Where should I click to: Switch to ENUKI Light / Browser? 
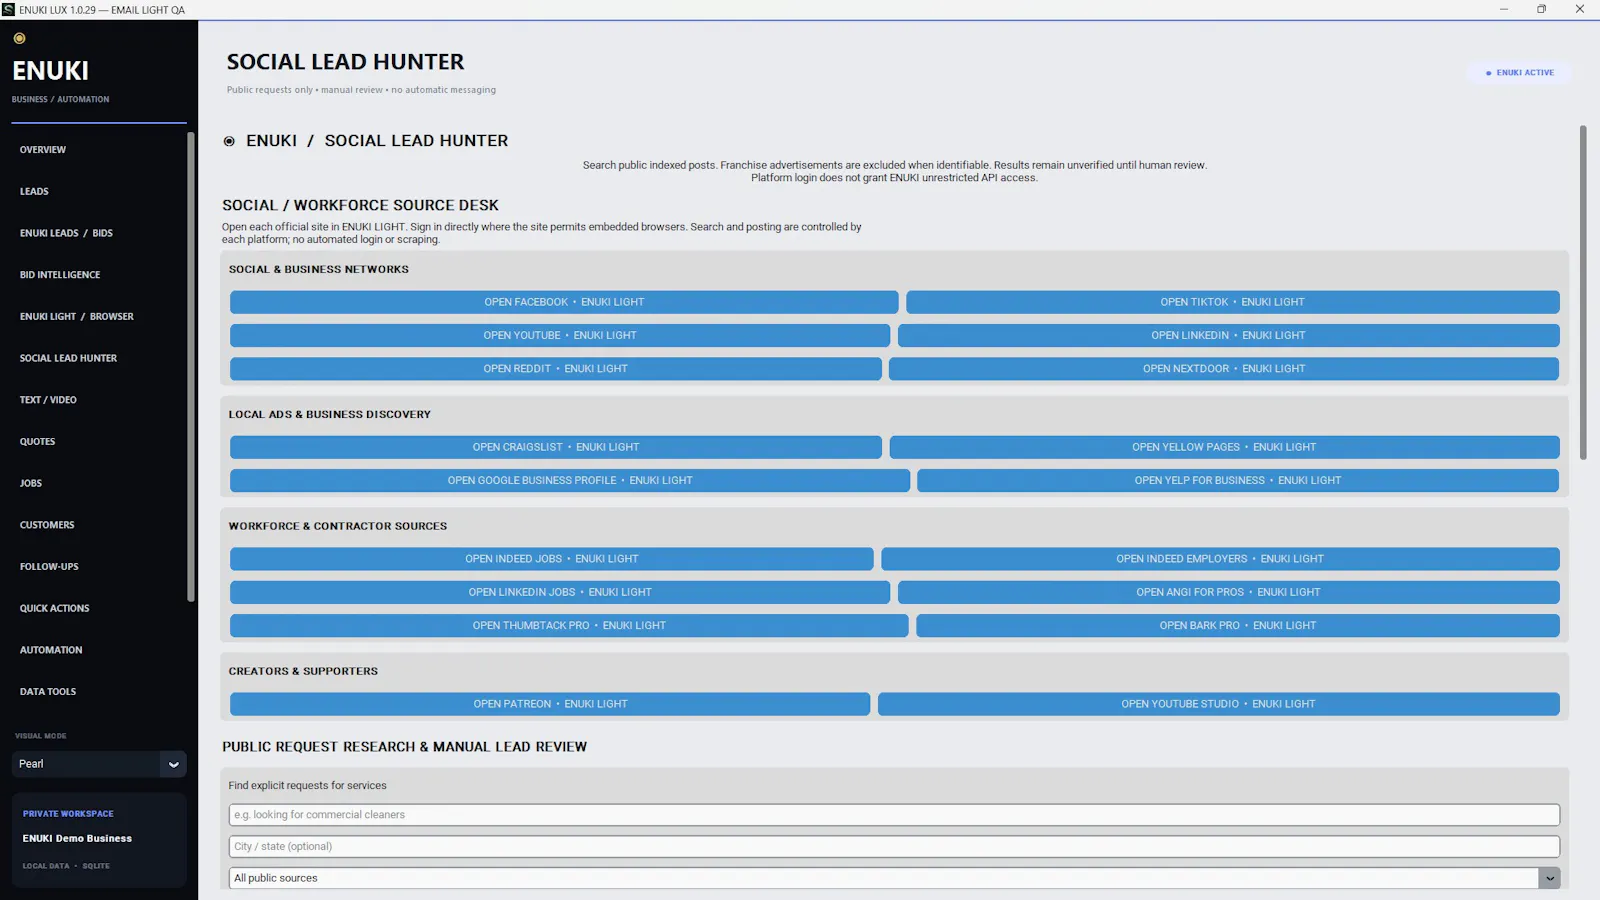(77, 316)
